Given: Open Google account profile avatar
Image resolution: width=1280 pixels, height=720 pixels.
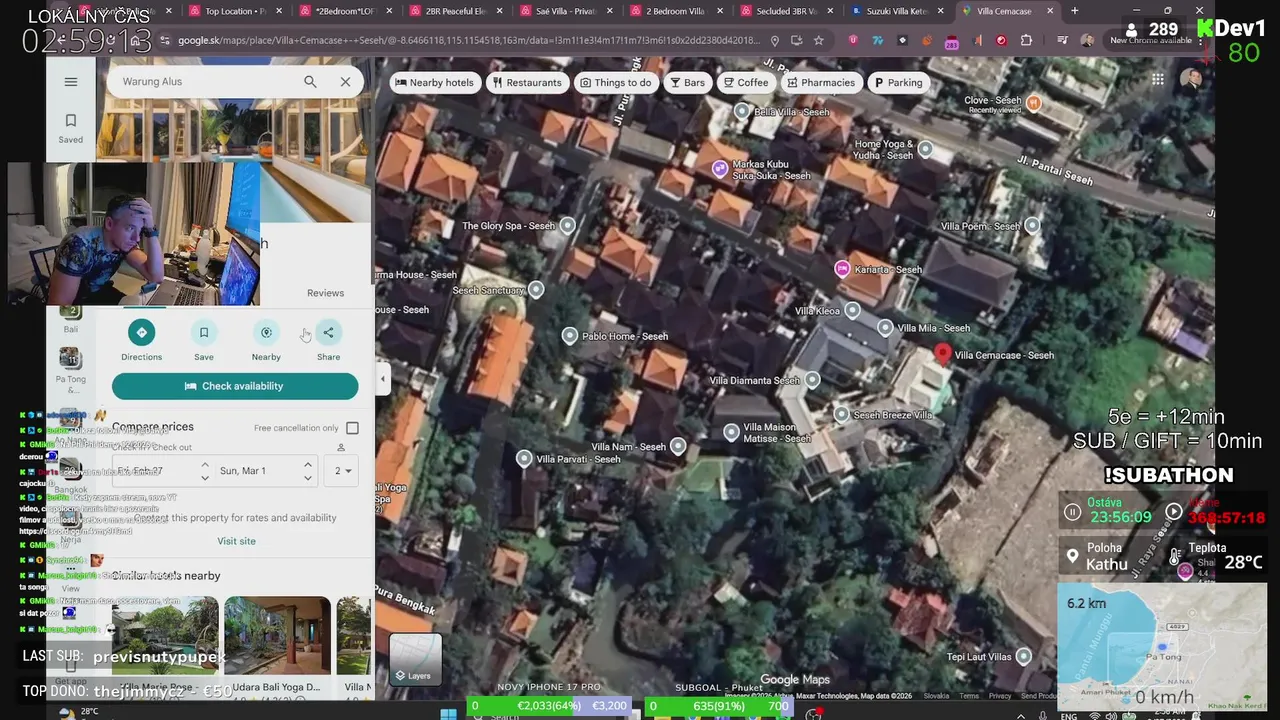Looking at the screenshot, I should click(x=1190, y=80).
